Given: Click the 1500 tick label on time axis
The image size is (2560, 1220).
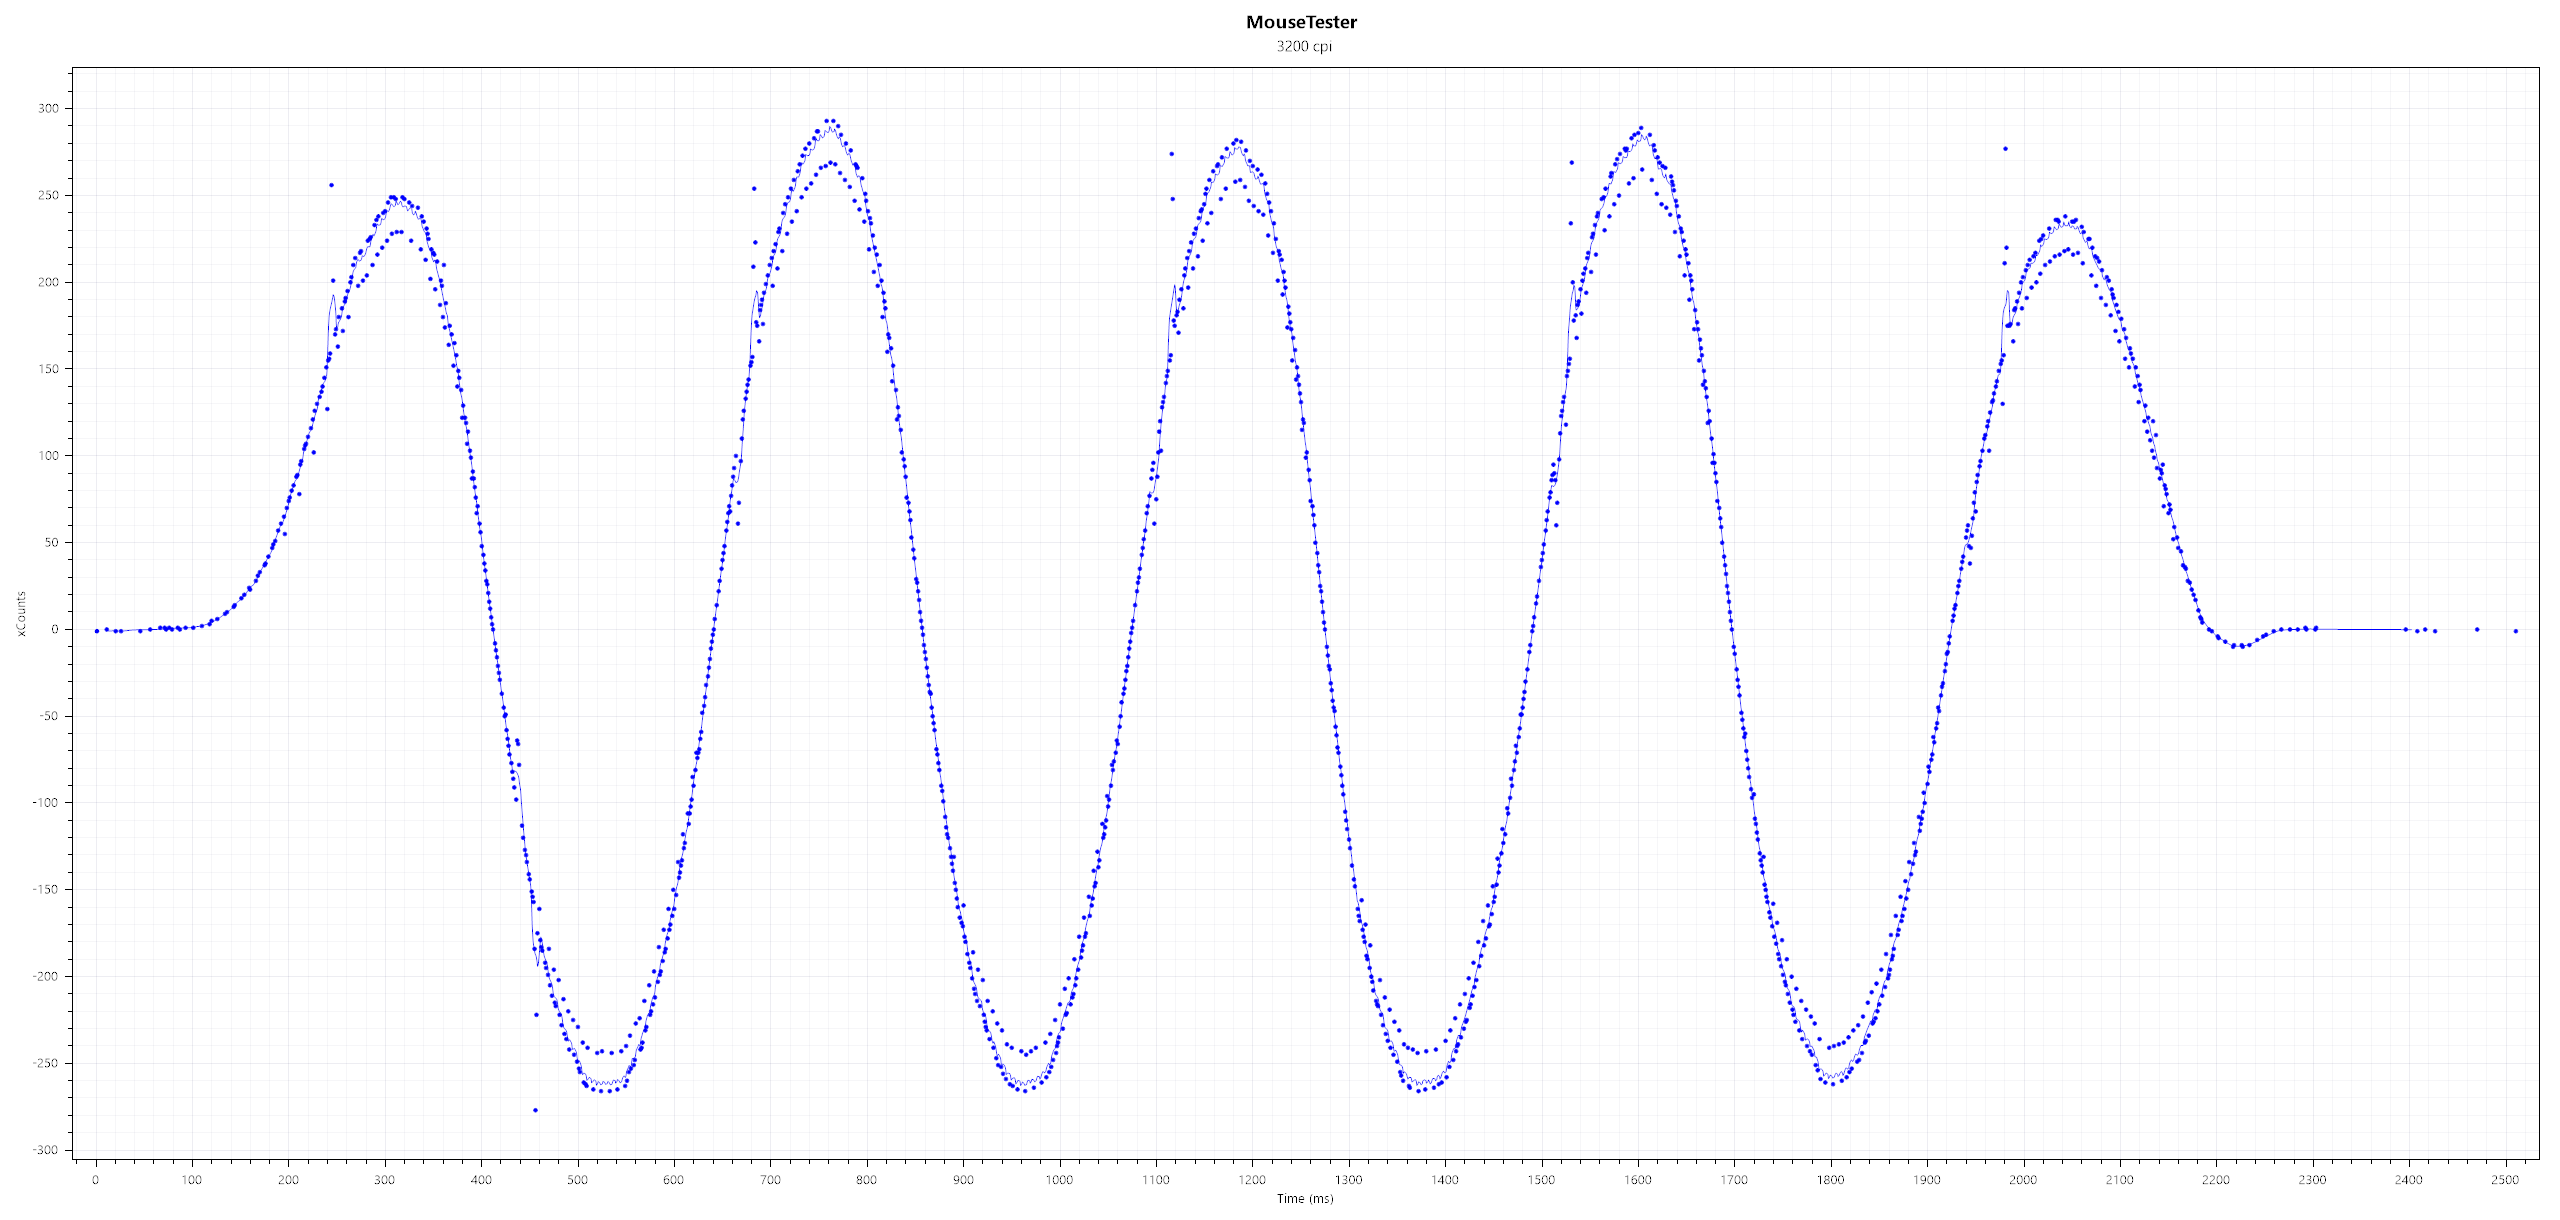Looking at the screenshot, I should [1541, 1180].
